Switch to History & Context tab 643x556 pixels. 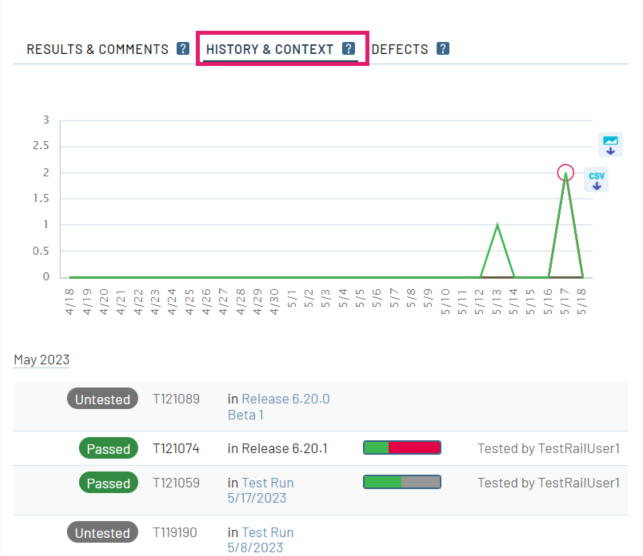click(269, 49)
